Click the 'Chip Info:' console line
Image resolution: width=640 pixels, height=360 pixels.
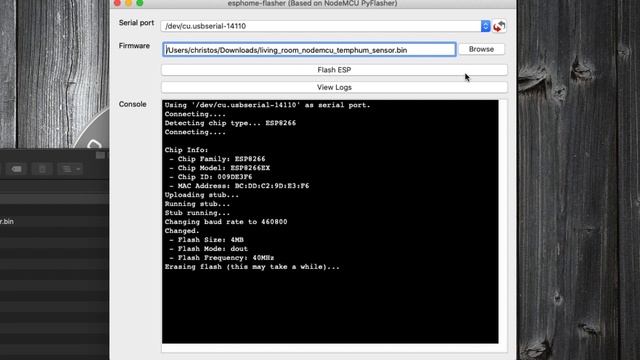coord(186,150)
